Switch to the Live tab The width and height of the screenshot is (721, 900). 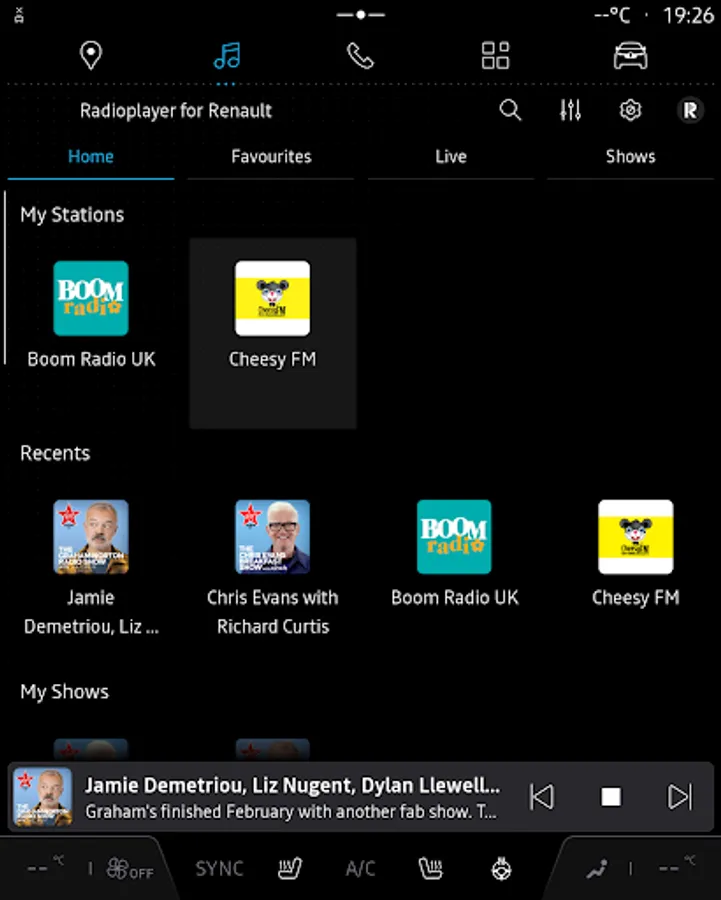(x=451, y=157)
